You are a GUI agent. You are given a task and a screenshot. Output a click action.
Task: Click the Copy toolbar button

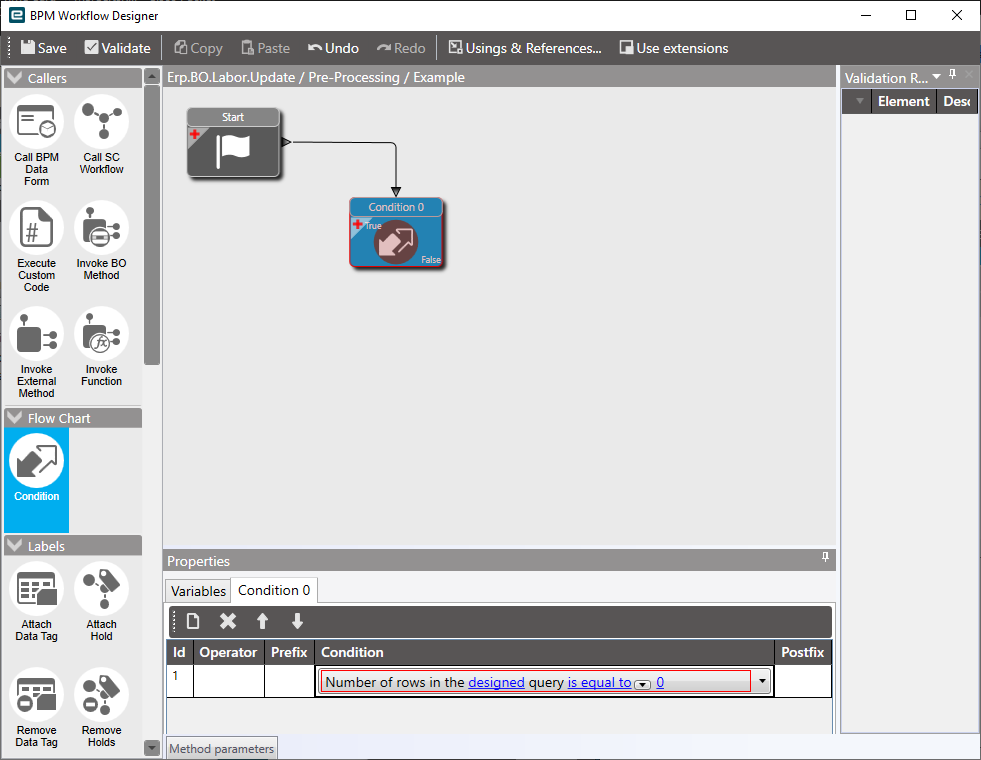click(198, 48)
